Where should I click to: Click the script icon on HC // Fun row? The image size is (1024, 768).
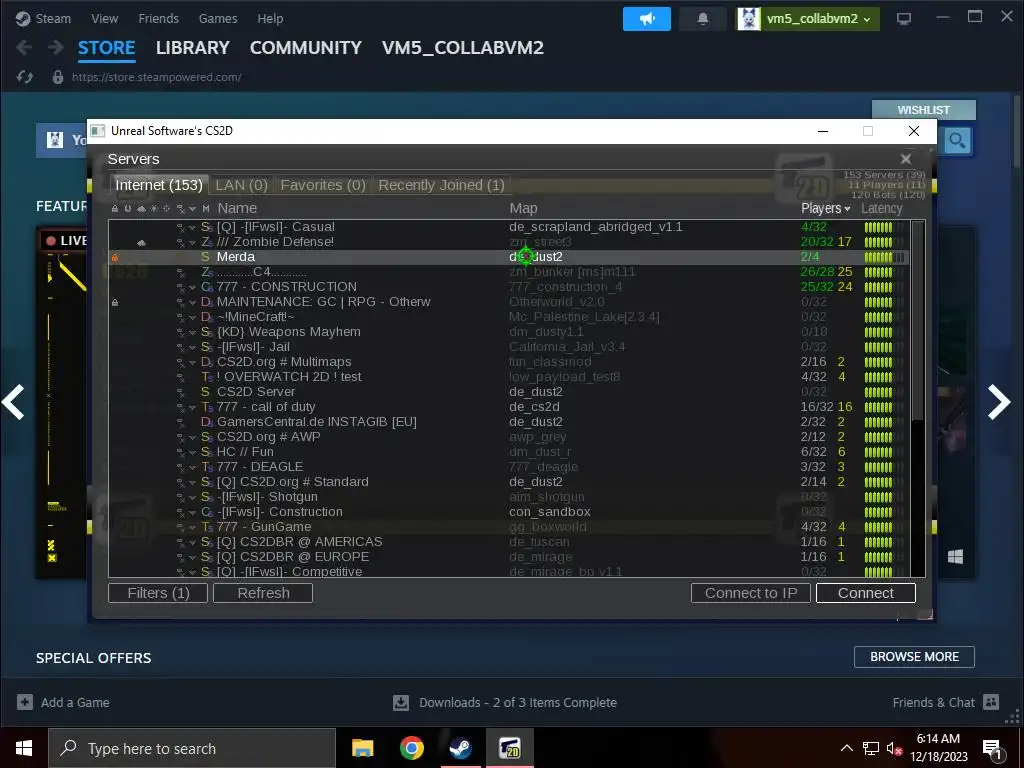click(180, 452)
